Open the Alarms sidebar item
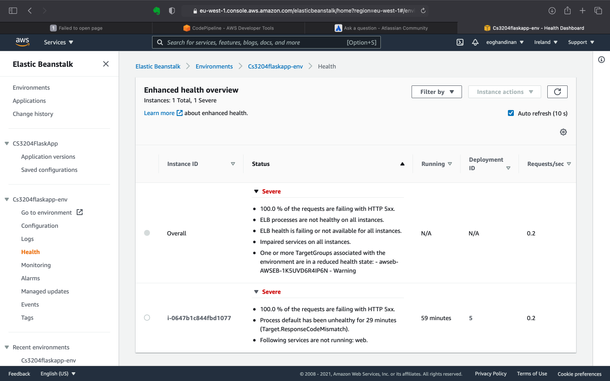 coord(30,278)
